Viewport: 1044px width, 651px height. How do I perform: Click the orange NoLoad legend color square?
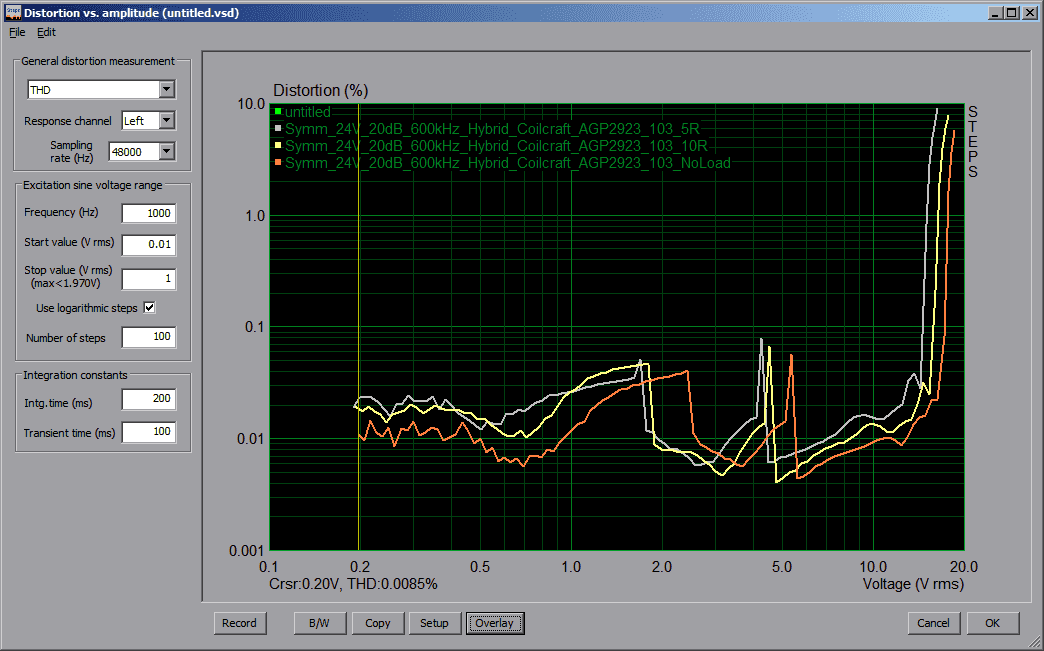(x=278, y=163)
